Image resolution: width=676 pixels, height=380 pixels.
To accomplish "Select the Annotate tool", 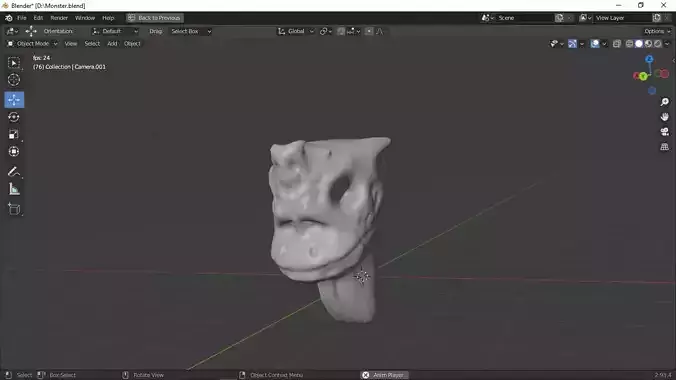I will pos(14,172).
